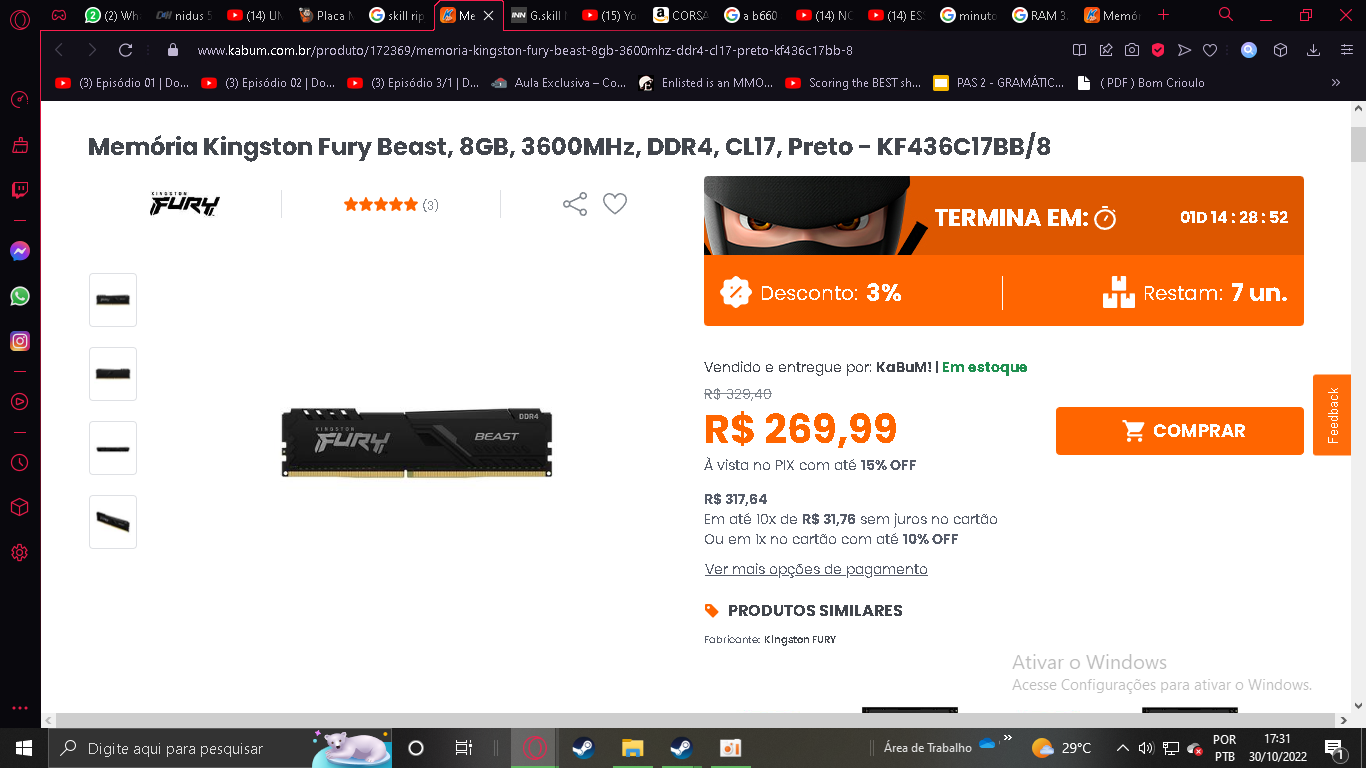Reload the page
Screen dimensions: 1366x768
click(x=125, y=50)
